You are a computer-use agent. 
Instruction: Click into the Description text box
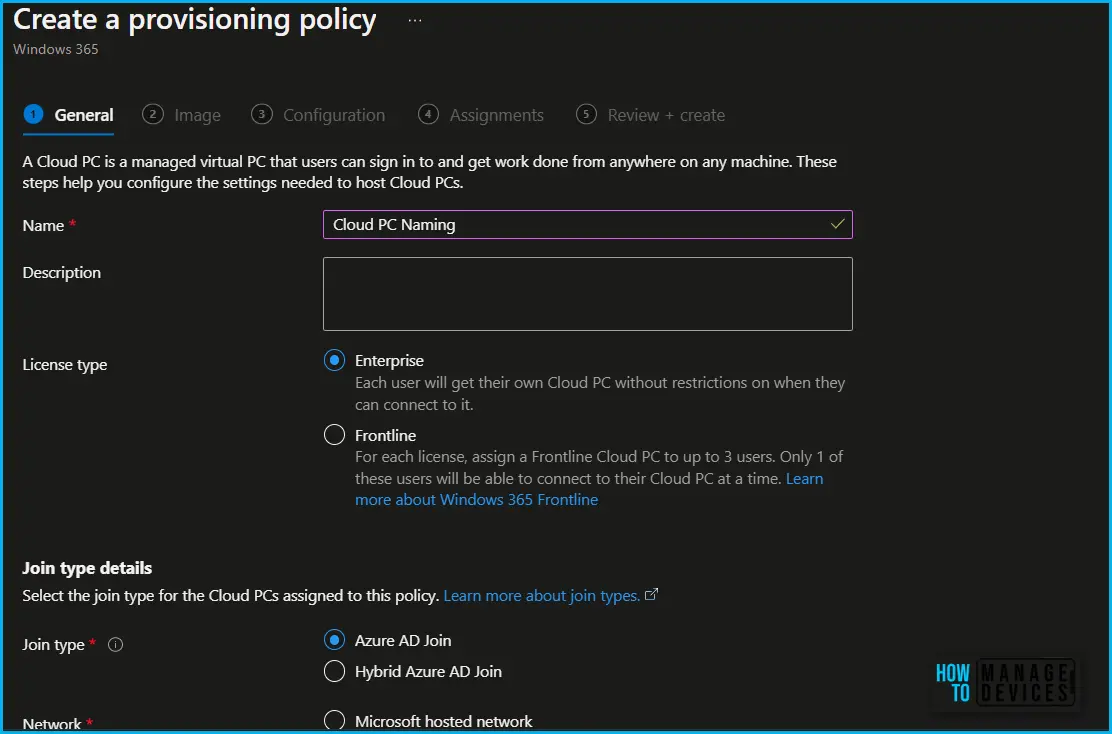click(x=587, y=294)
